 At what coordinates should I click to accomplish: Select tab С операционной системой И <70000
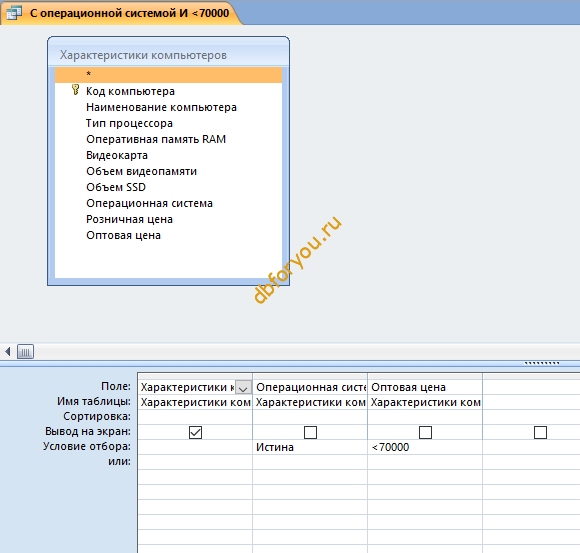[x=122, y=13]
